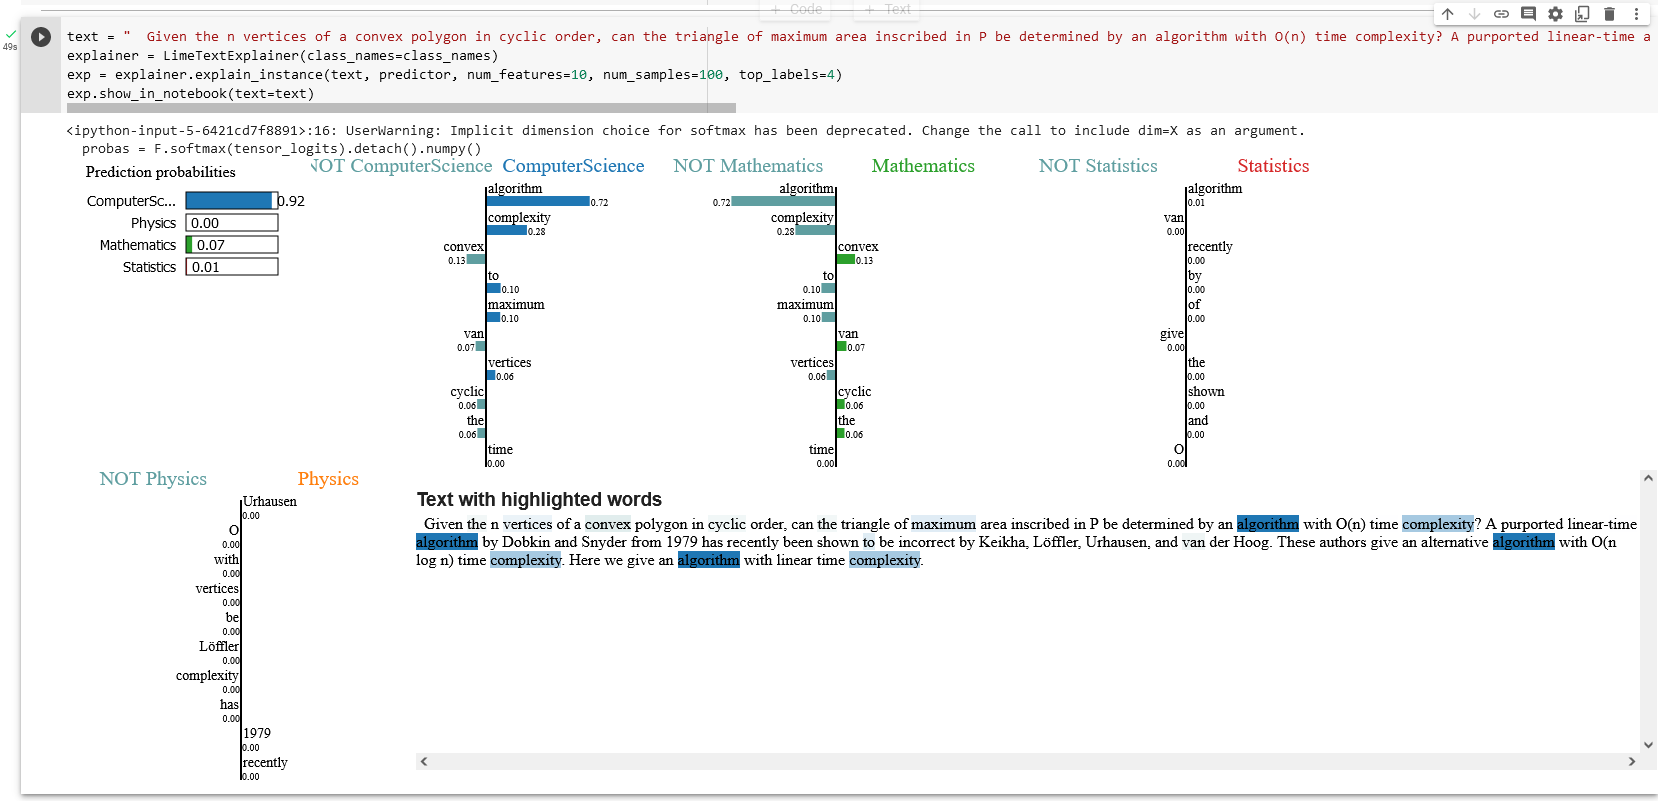
Task: Click the Mathematics 0.07 probability bar
Action: coord(232,245)
